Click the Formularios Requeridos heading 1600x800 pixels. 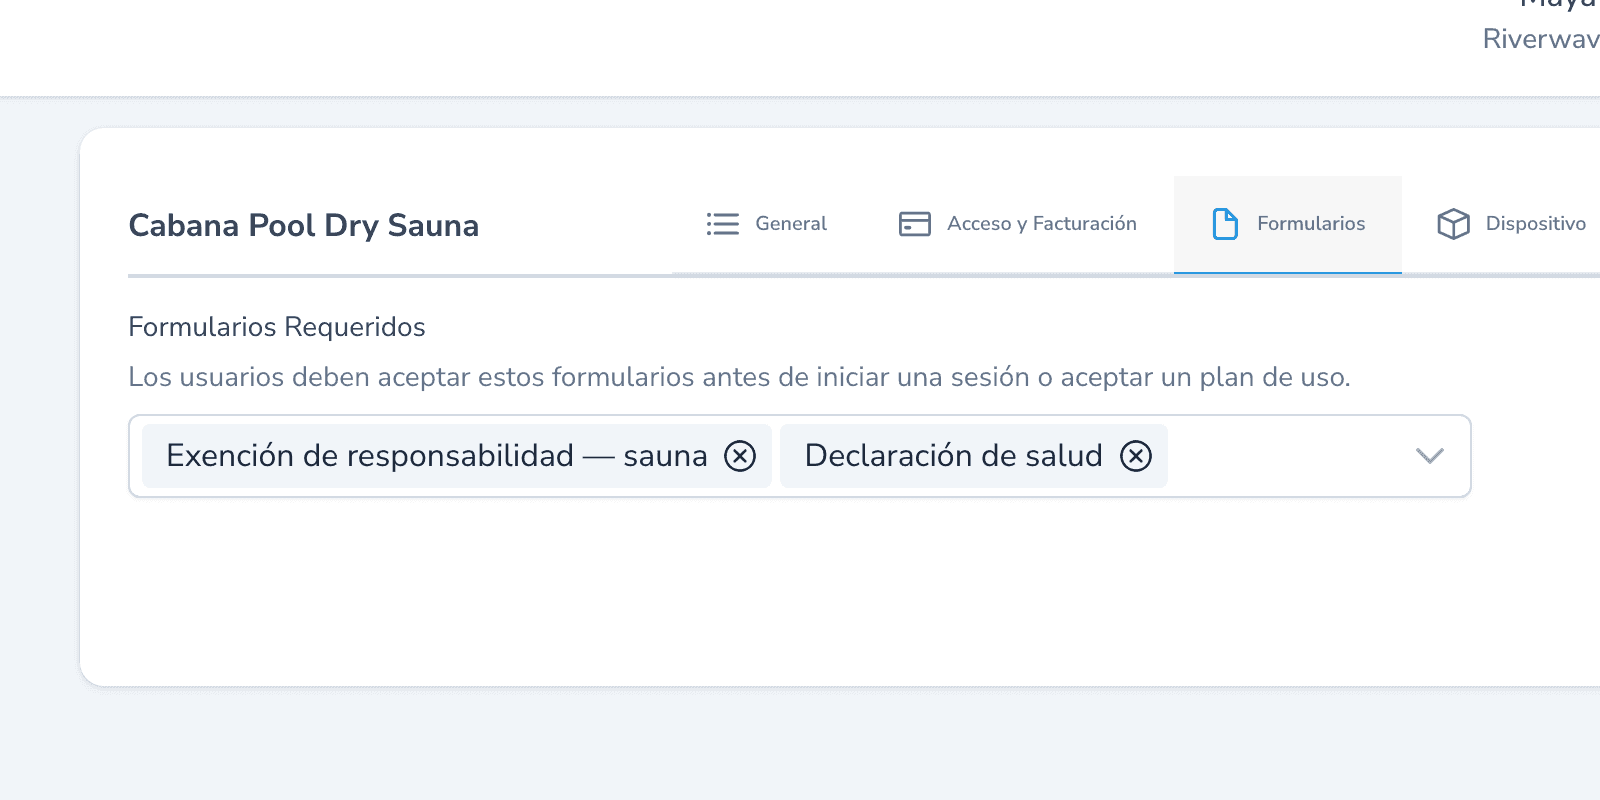pyautogui.click(x=277, y=327)
